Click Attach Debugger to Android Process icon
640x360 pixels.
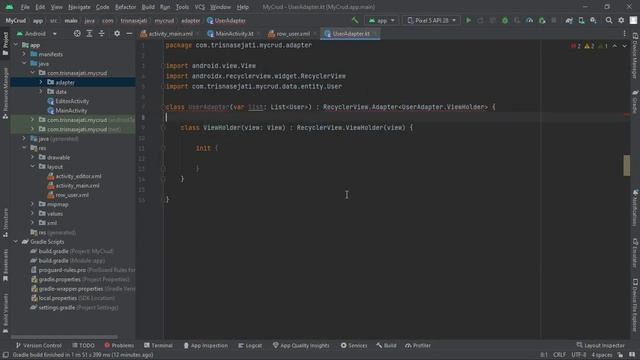(x=542, y=20)
